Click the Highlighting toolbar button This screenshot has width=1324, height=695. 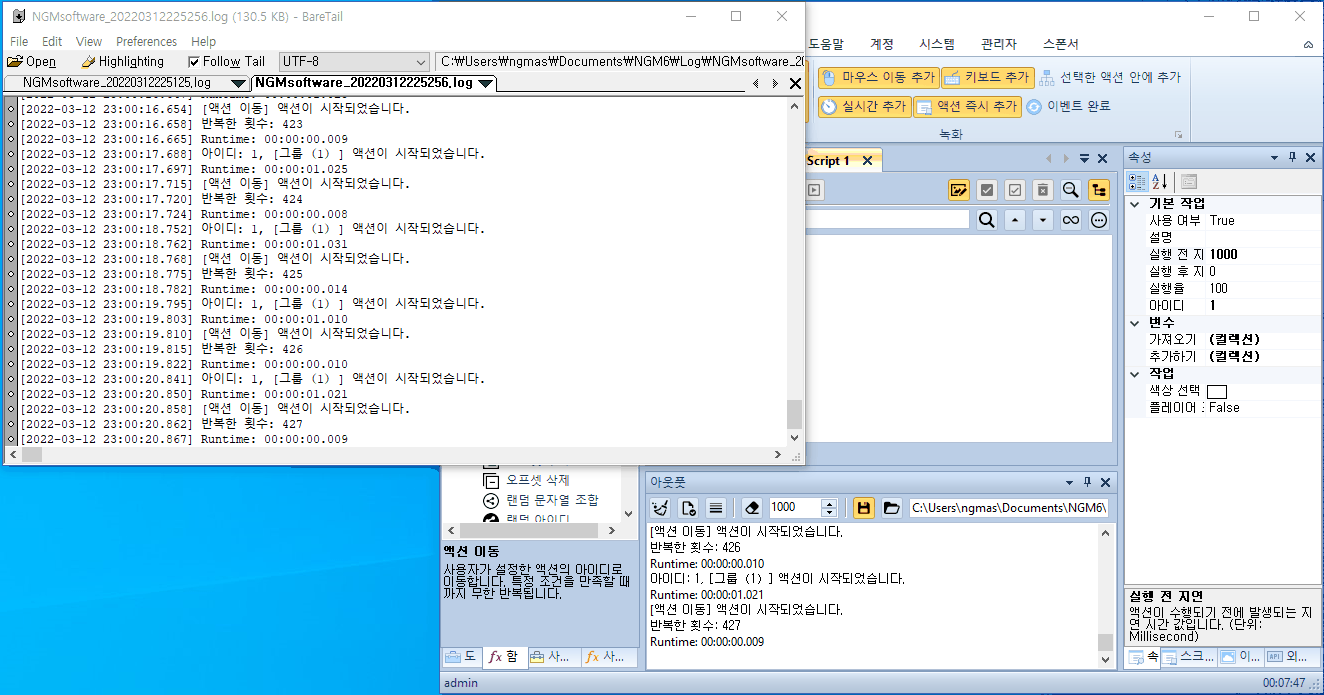pyautogui.click(x=122, y=62)
